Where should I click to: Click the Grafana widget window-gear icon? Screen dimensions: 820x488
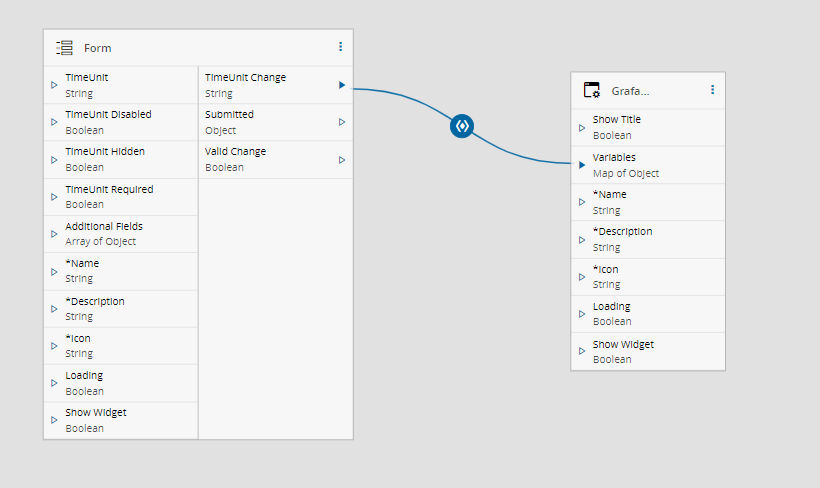592,90
